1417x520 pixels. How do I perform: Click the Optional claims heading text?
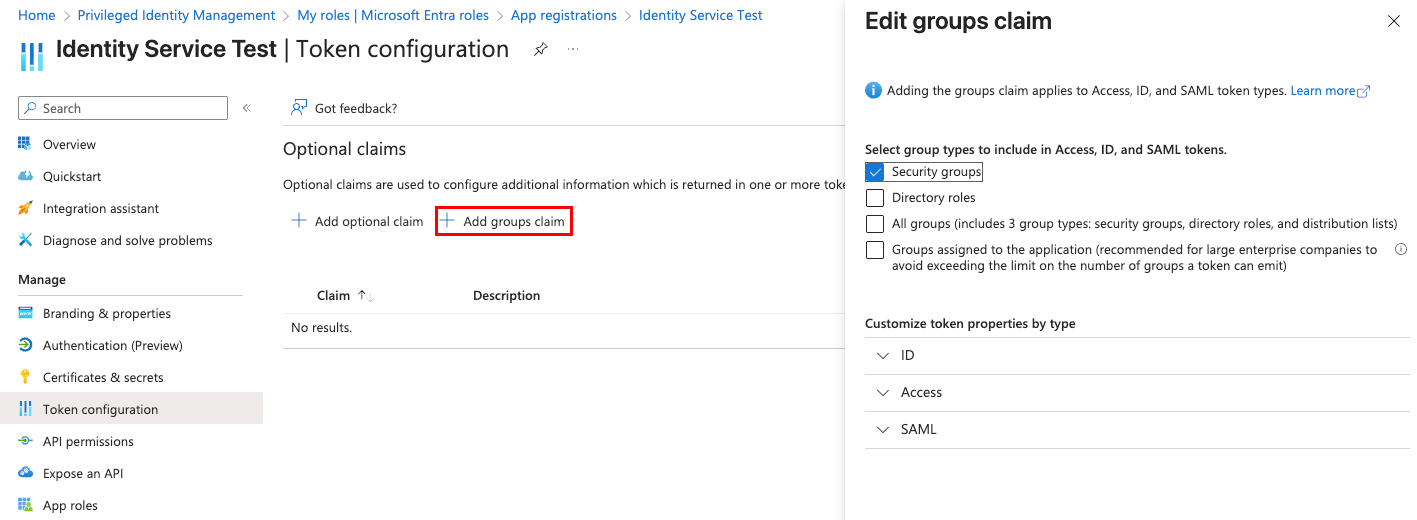point(344,149)
